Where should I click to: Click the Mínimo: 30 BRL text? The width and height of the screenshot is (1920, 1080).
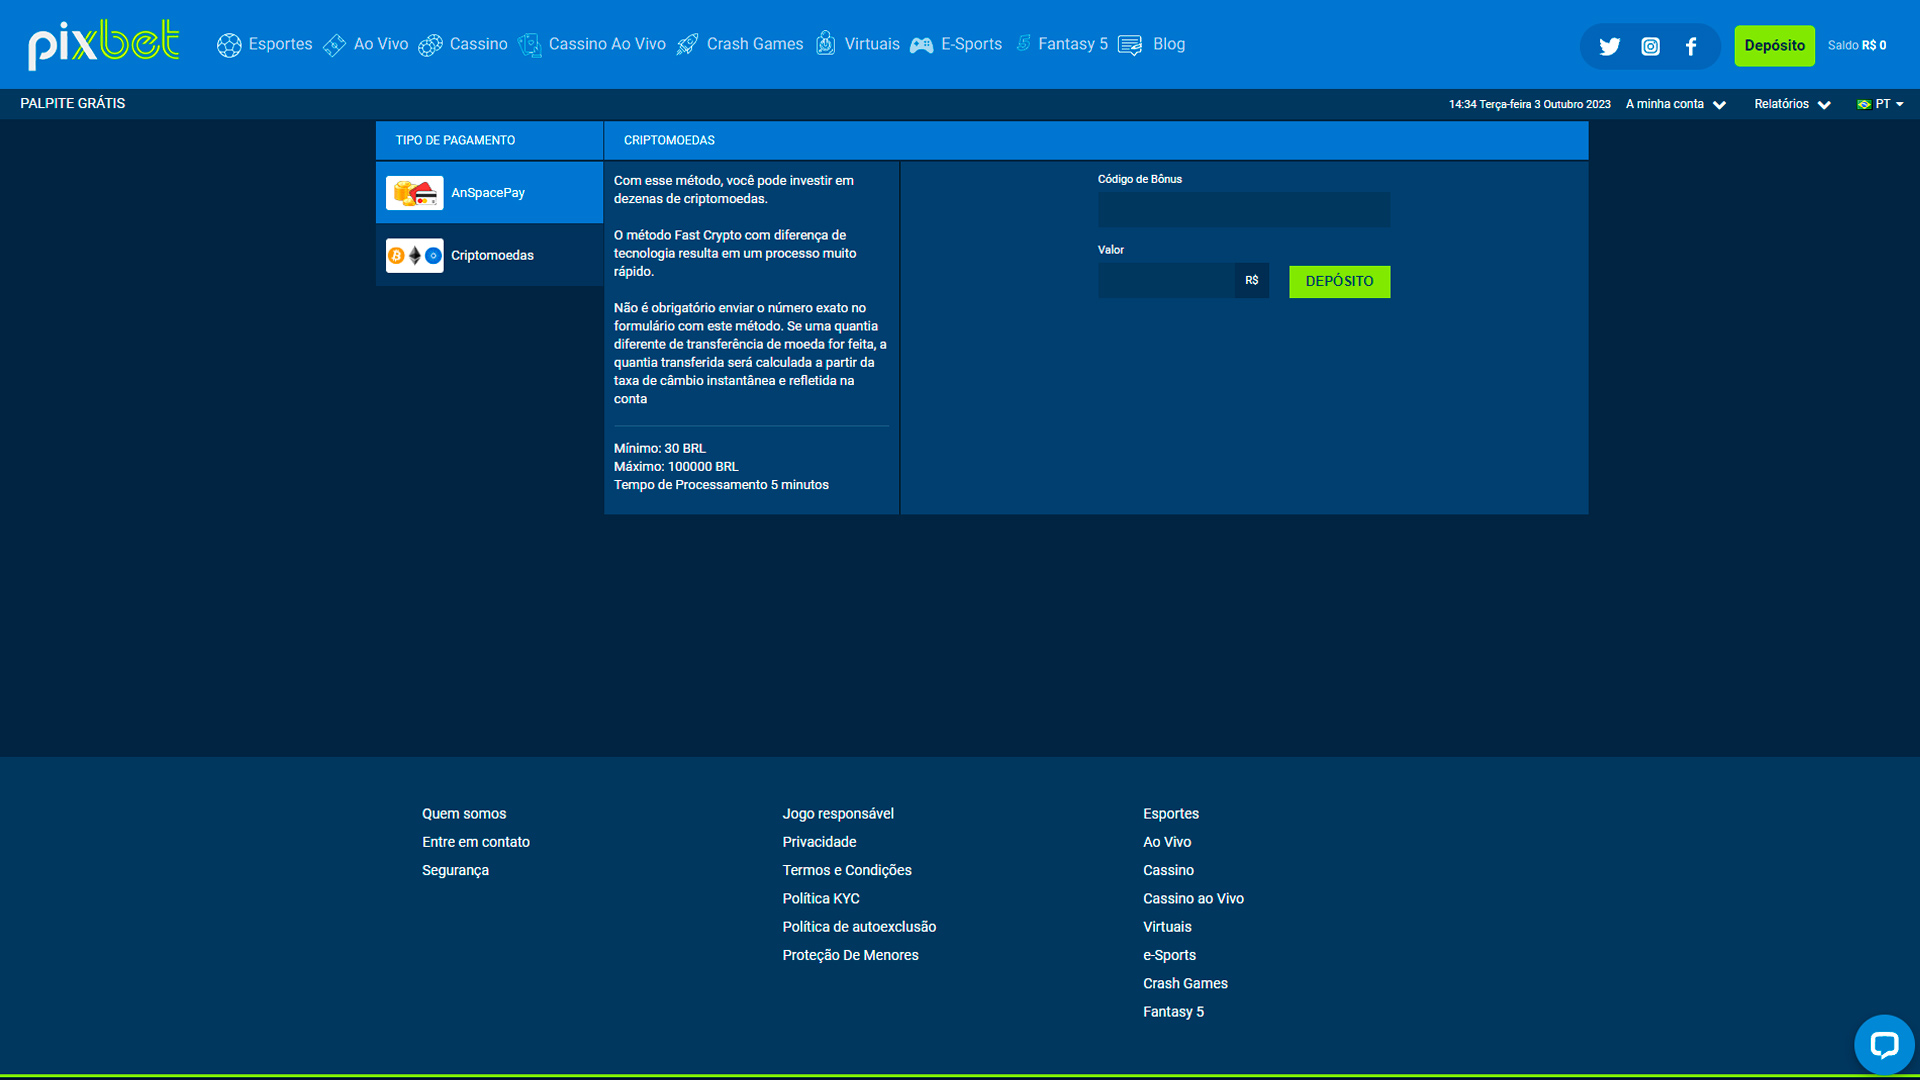659,448
